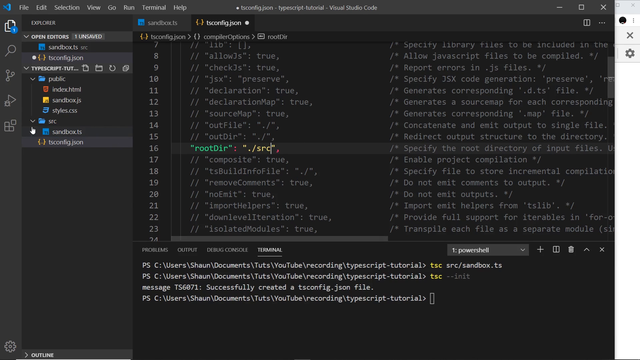The height and width of the screenshot is (360, 640).
Task: Collapse the TYPESCRIPT-TUT project section
Action: coord(27,68)
